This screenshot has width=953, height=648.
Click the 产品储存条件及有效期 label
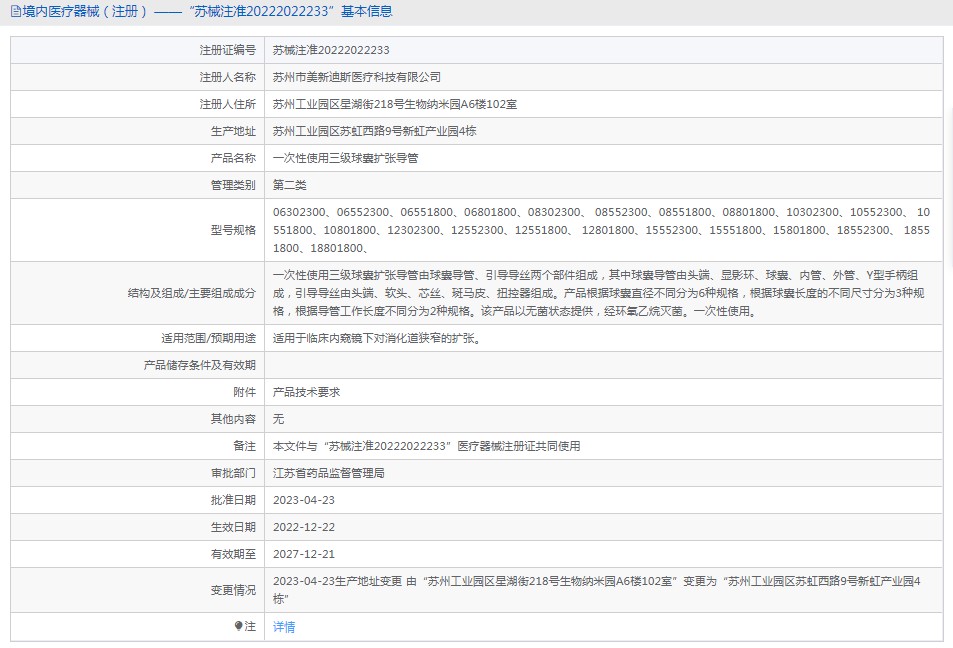coord(200,365)
